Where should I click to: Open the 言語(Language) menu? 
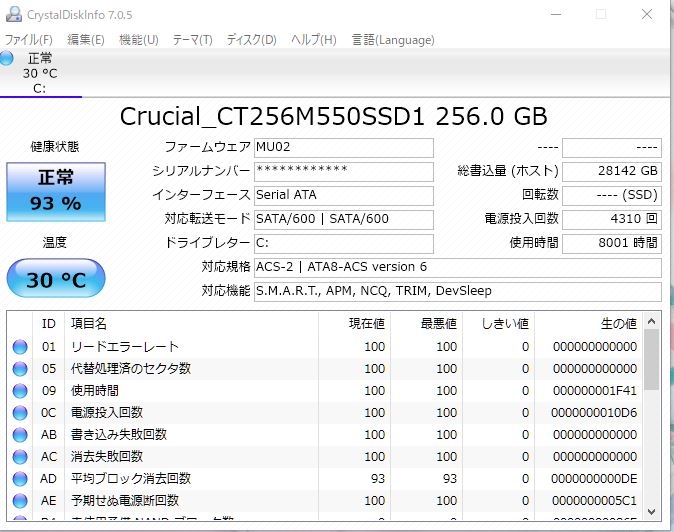coord(393,40)
